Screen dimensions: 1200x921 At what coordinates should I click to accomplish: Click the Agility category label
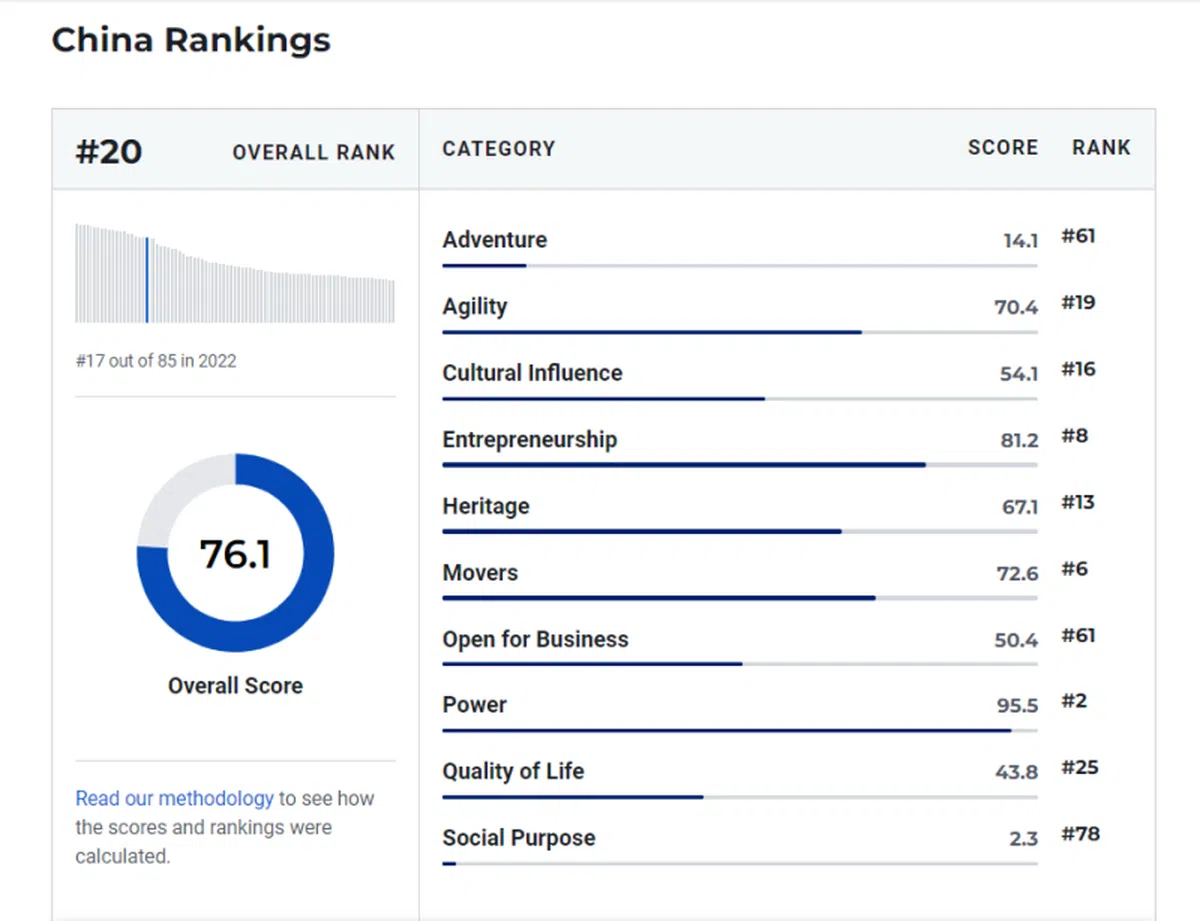(x=475, y=307)
